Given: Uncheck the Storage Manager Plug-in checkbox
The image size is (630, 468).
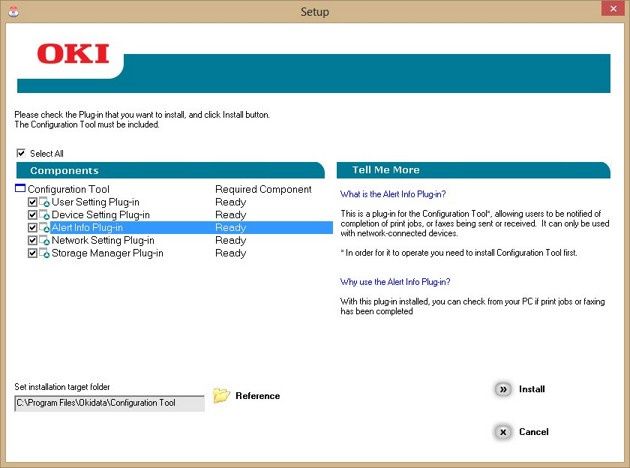Looking at the screenshot, I should pyautogui.click(x=33, y=253).
